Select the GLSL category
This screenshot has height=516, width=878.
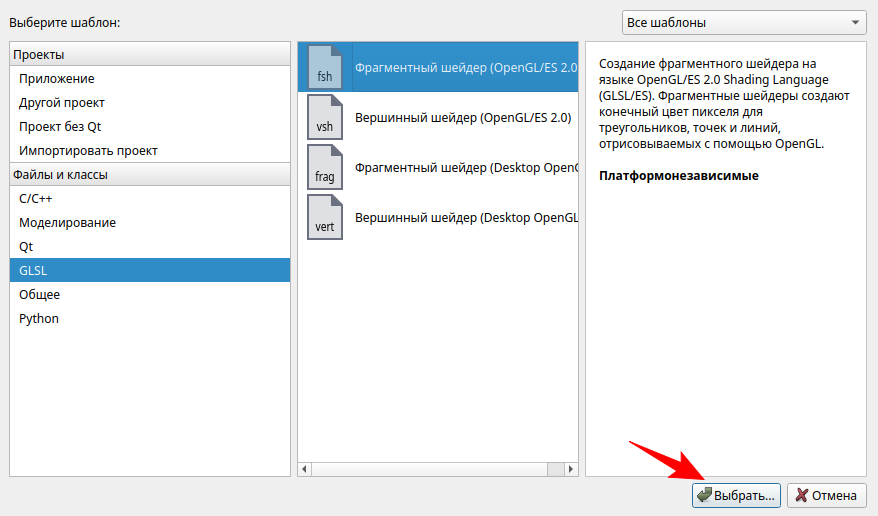pos(33,270)
